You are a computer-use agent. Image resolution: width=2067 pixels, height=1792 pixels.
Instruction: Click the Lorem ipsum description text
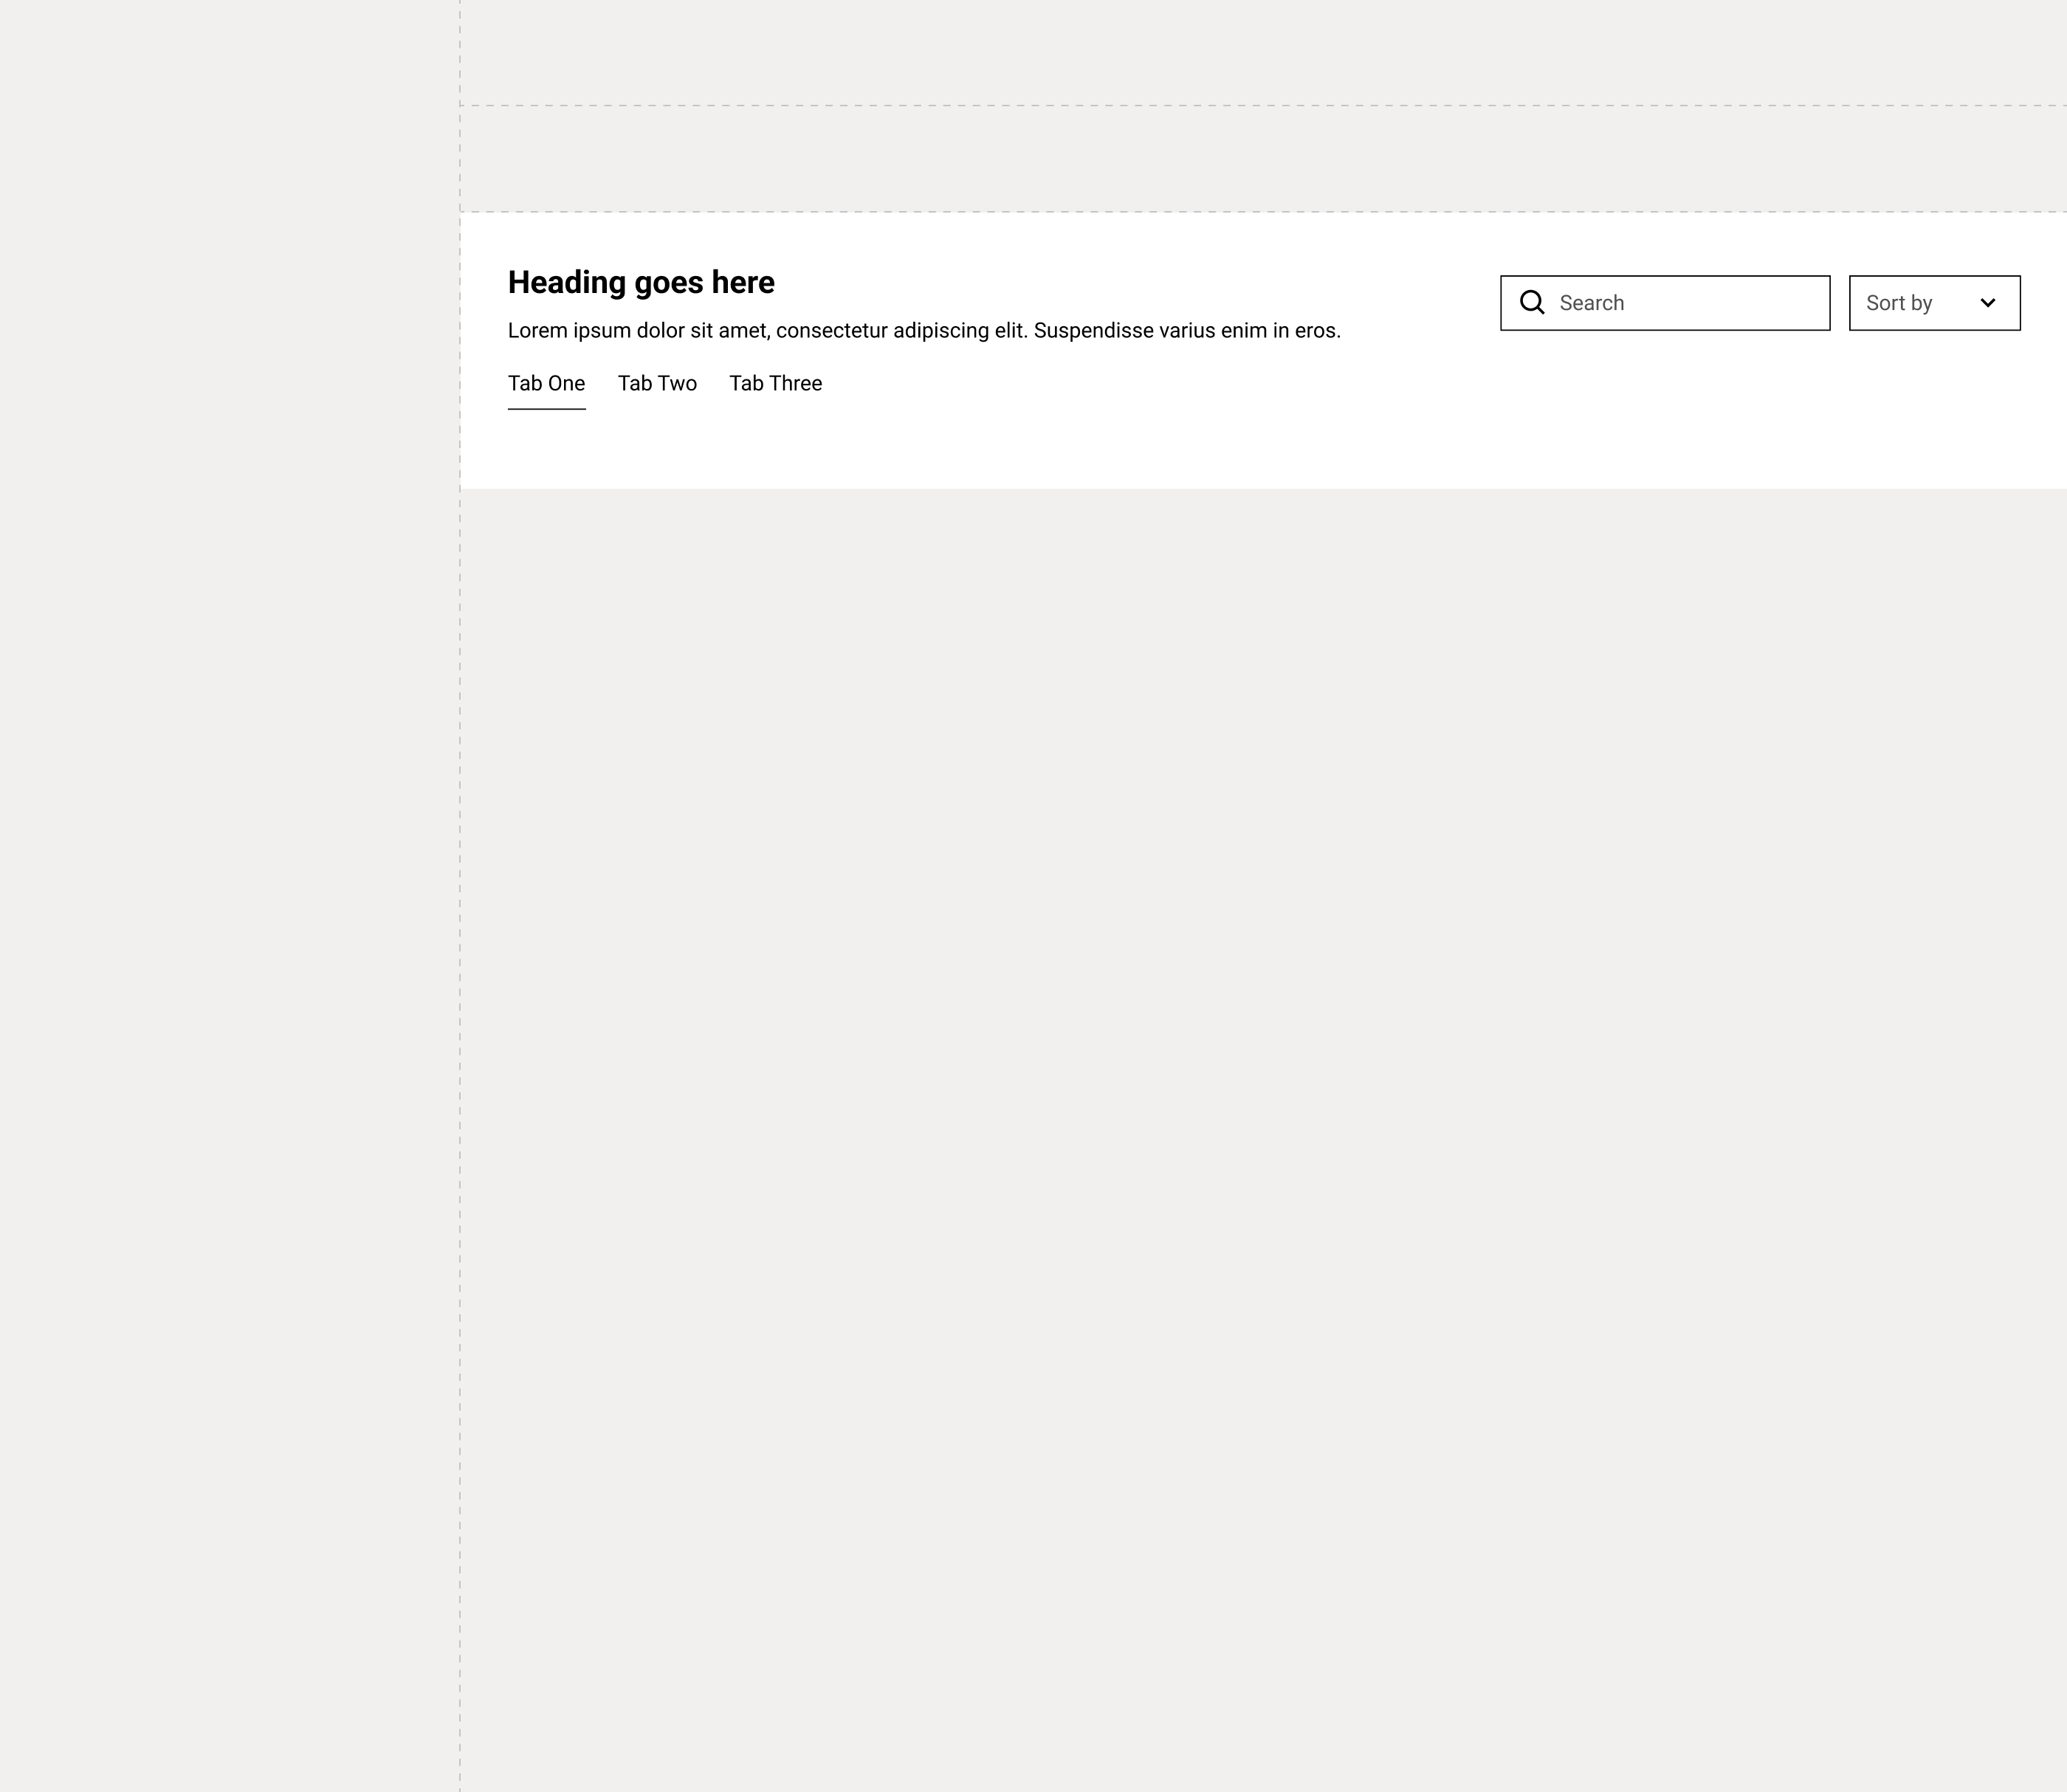[924, 331]
